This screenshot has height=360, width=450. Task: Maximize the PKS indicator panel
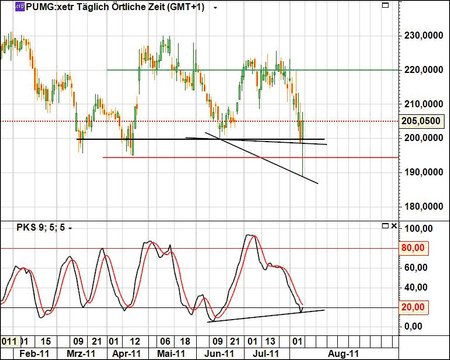[x=385, y=226]
